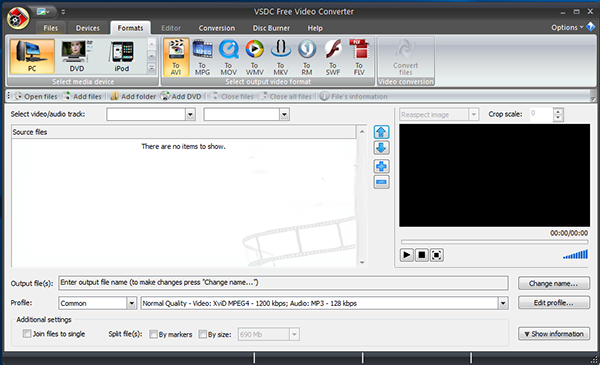Add a source file with plus icon

tap(381, 166)
